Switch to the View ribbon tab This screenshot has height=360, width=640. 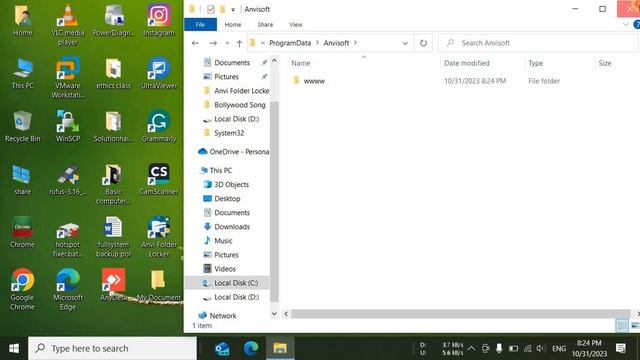pos(296,24)
